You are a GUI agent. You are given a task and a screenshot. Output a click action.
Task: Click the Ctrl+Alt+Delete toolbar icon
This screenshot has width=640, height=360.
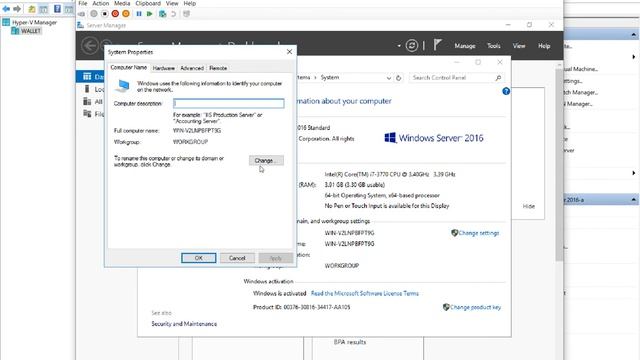82,14
